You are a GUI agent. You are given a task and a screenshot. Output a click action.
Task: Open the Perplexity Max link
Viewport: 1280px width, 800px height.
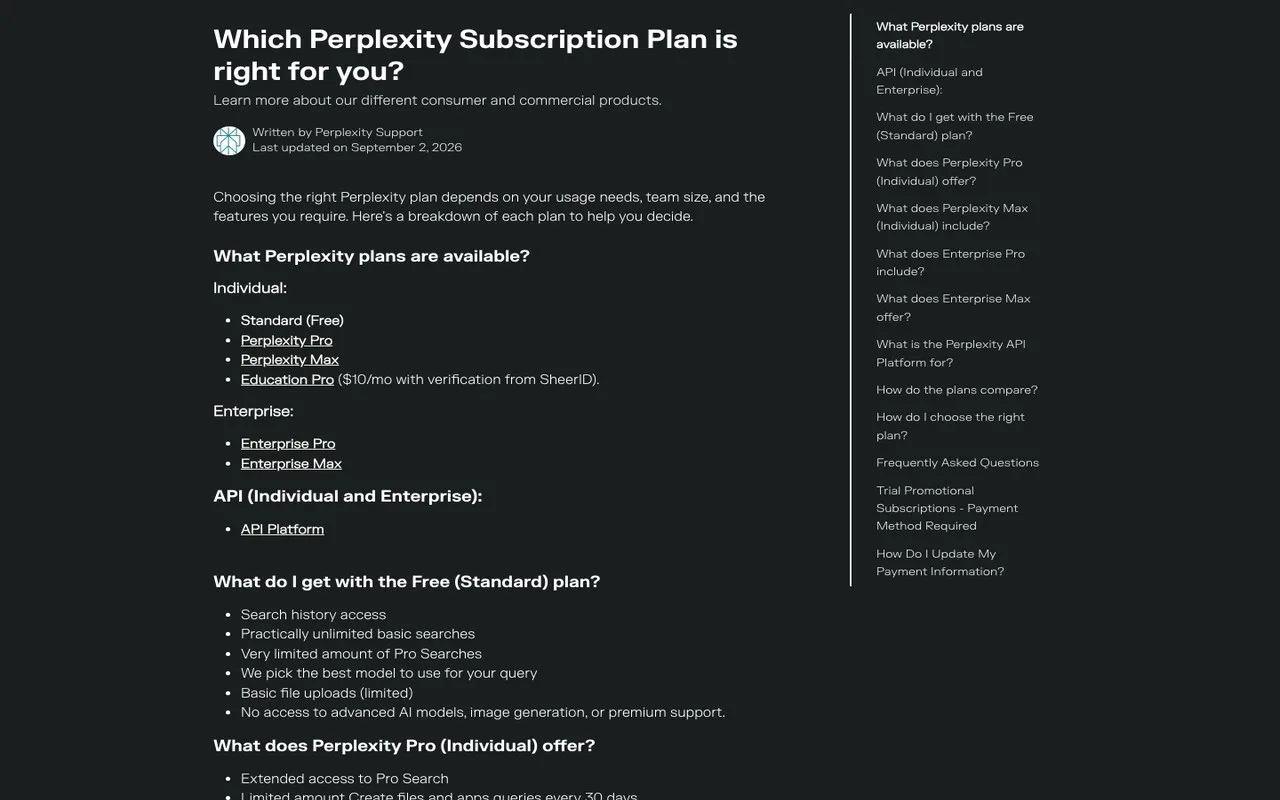[290, 360]
